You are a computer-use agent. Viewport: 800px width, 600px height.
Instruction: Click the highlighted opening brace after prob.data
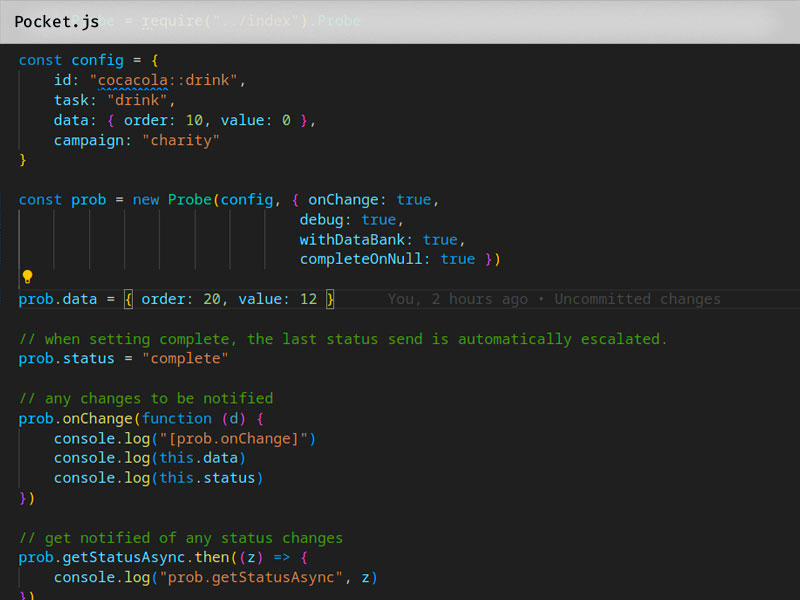[x=128, y=299]
